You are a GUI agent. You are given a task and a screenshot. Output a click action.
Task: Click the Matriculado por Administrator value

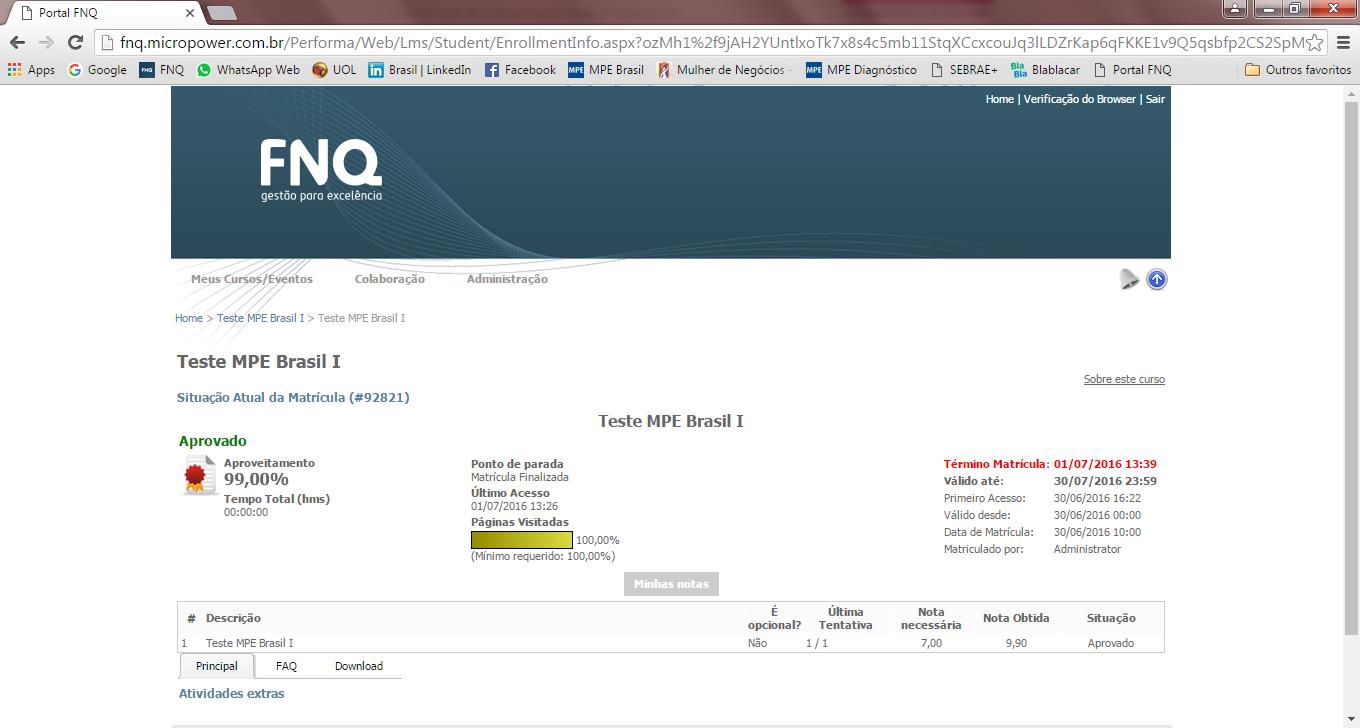point(1087,549)
